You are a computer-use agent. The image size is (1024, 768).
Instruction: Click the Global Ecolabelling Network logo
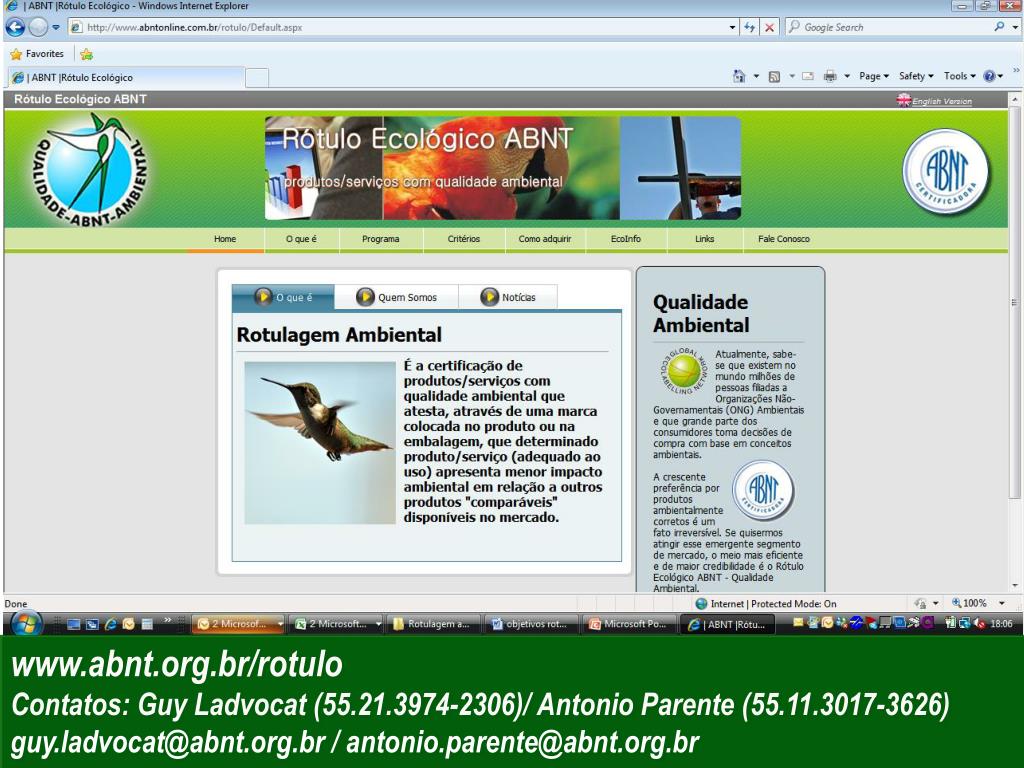point(684,371)
